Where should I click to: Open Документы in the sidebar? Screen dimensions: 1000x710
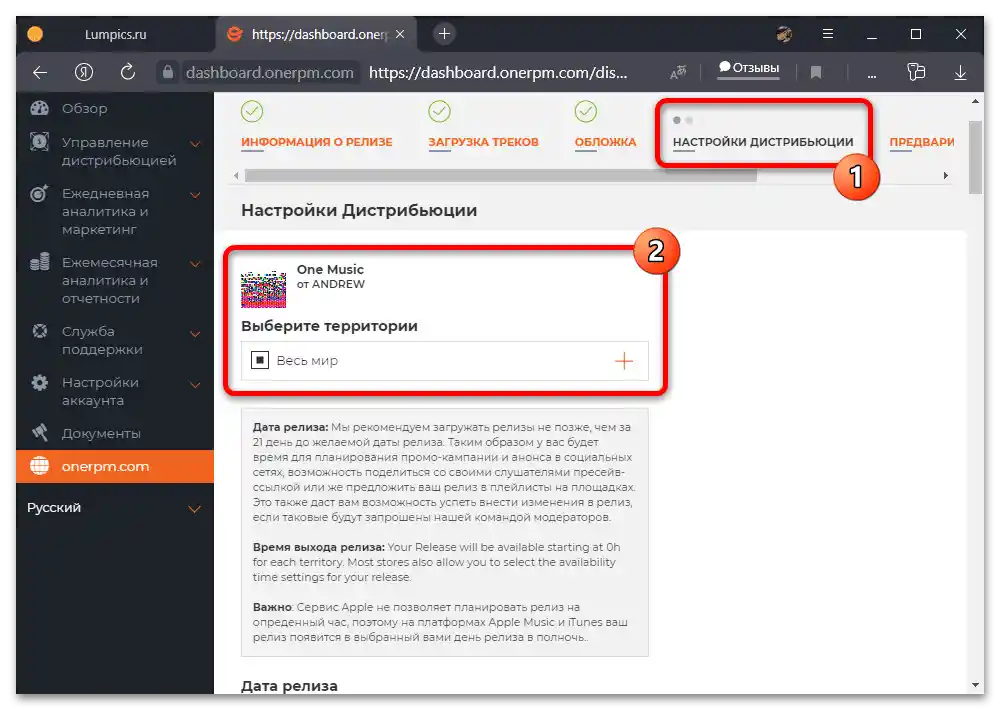click(101, 434)
